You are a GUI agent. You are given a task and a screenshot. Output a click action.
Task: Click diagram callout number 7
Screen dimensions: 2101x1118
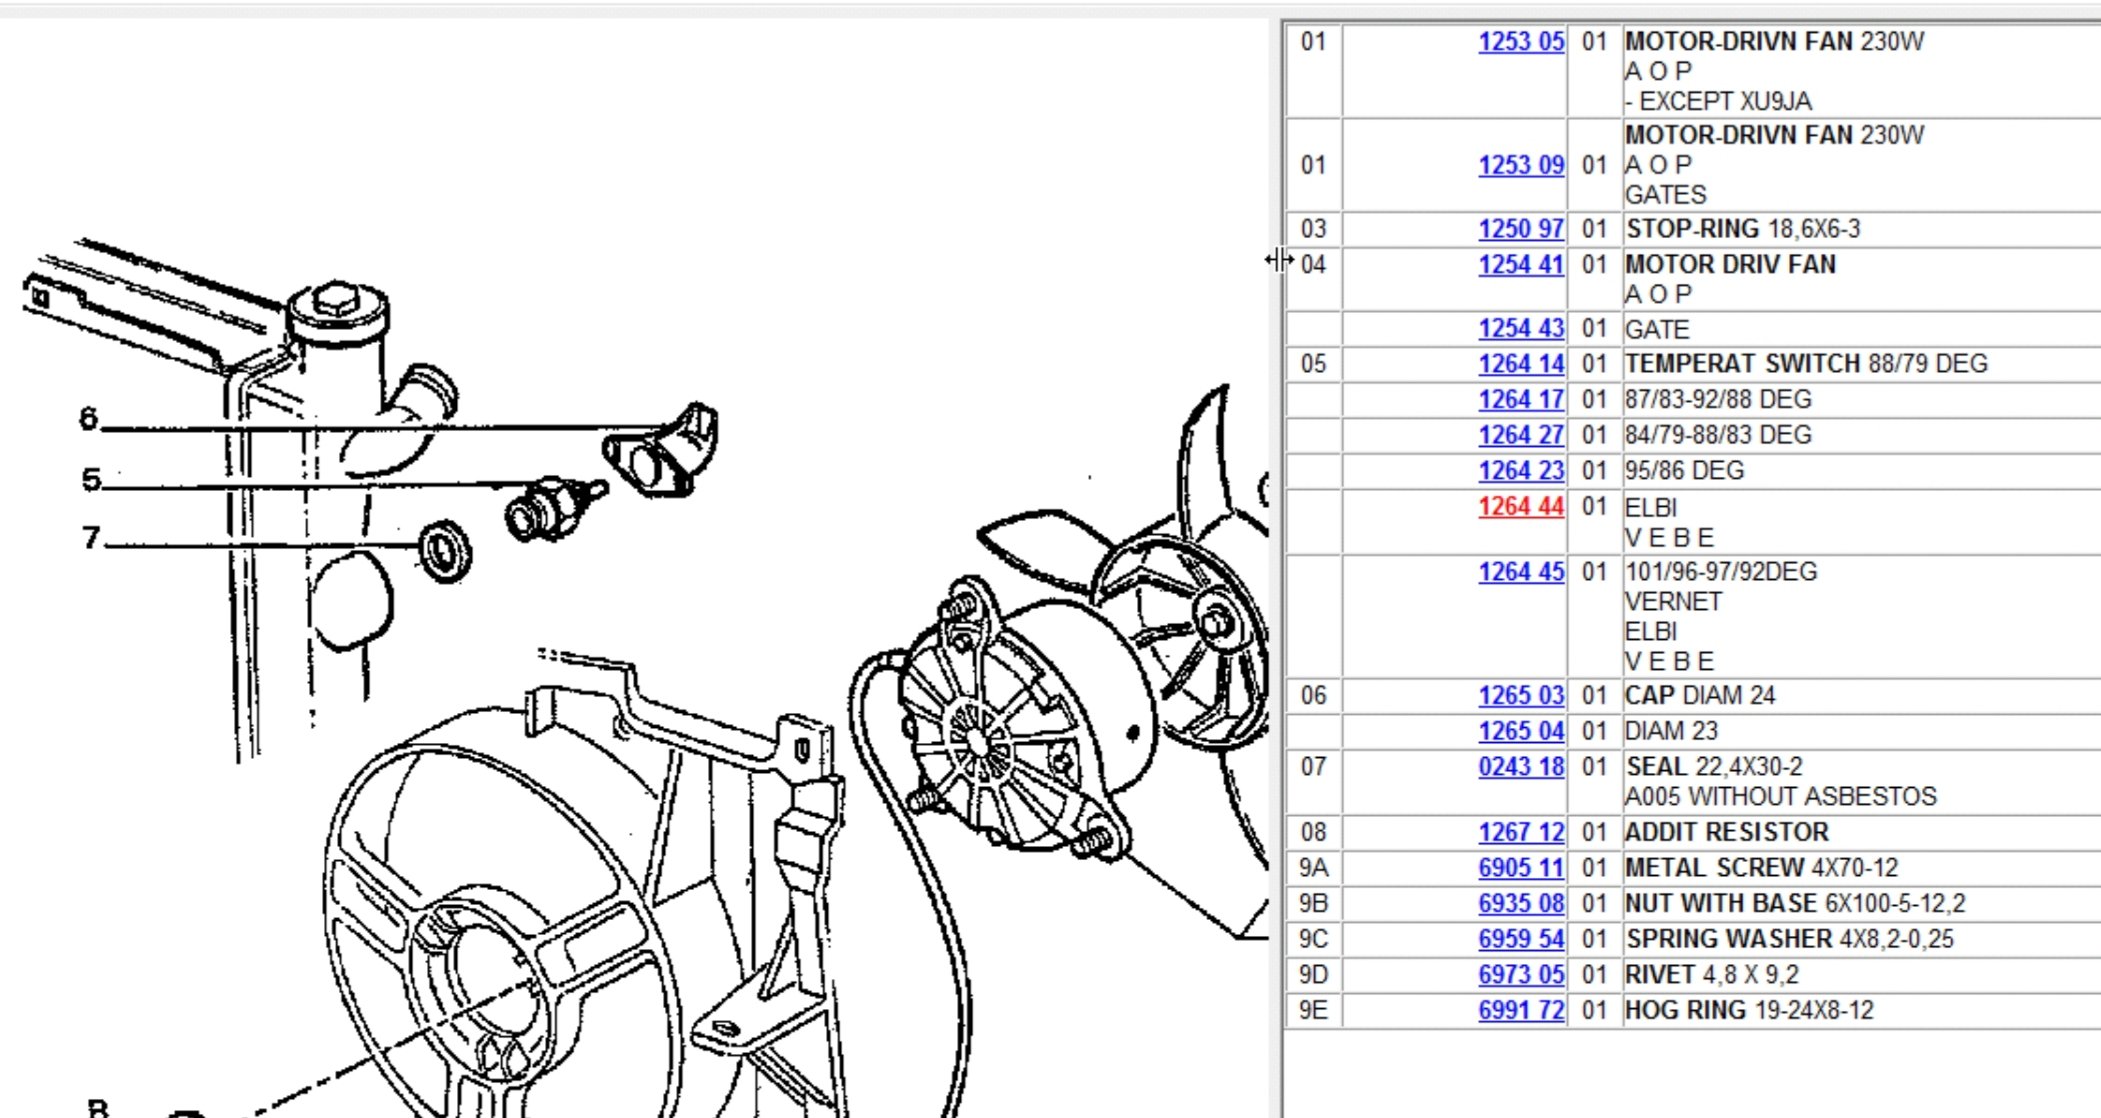pyautogui.click(x=91, y=538)
